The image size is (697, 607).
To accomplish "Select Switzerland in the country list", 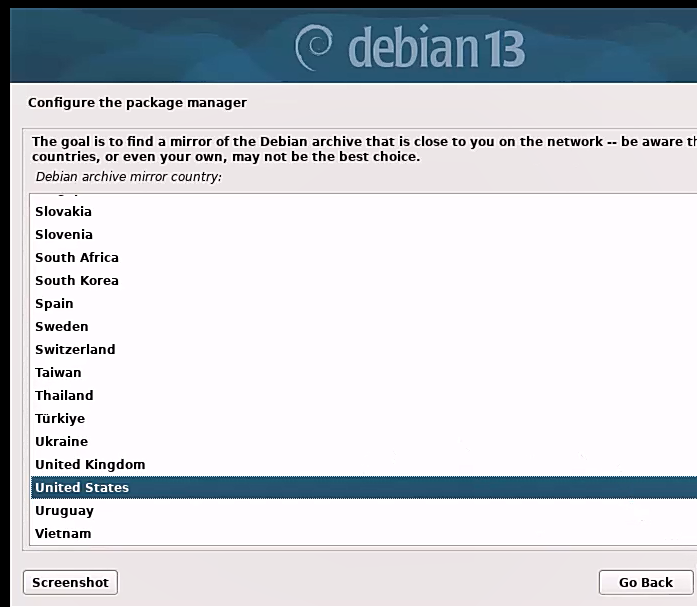I will click(x=75, y=349).
